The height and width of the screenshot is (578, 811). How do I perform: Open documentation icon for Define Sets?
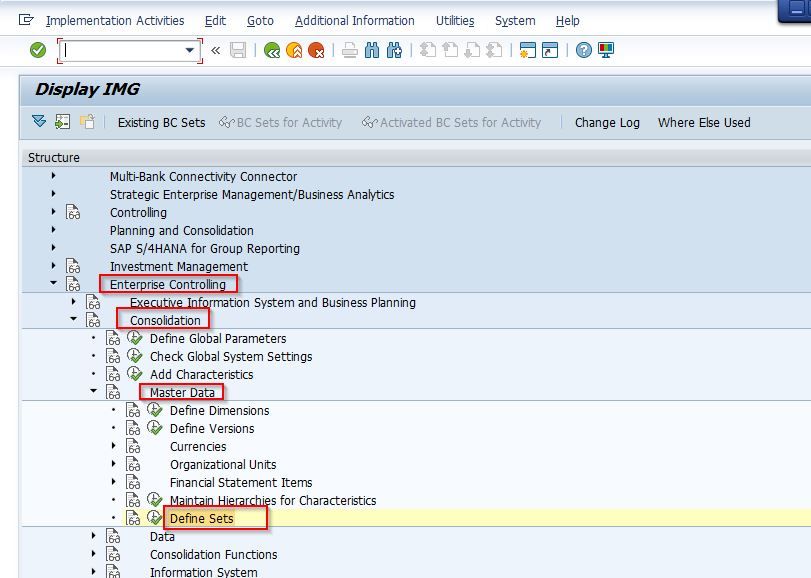point(133,518)
